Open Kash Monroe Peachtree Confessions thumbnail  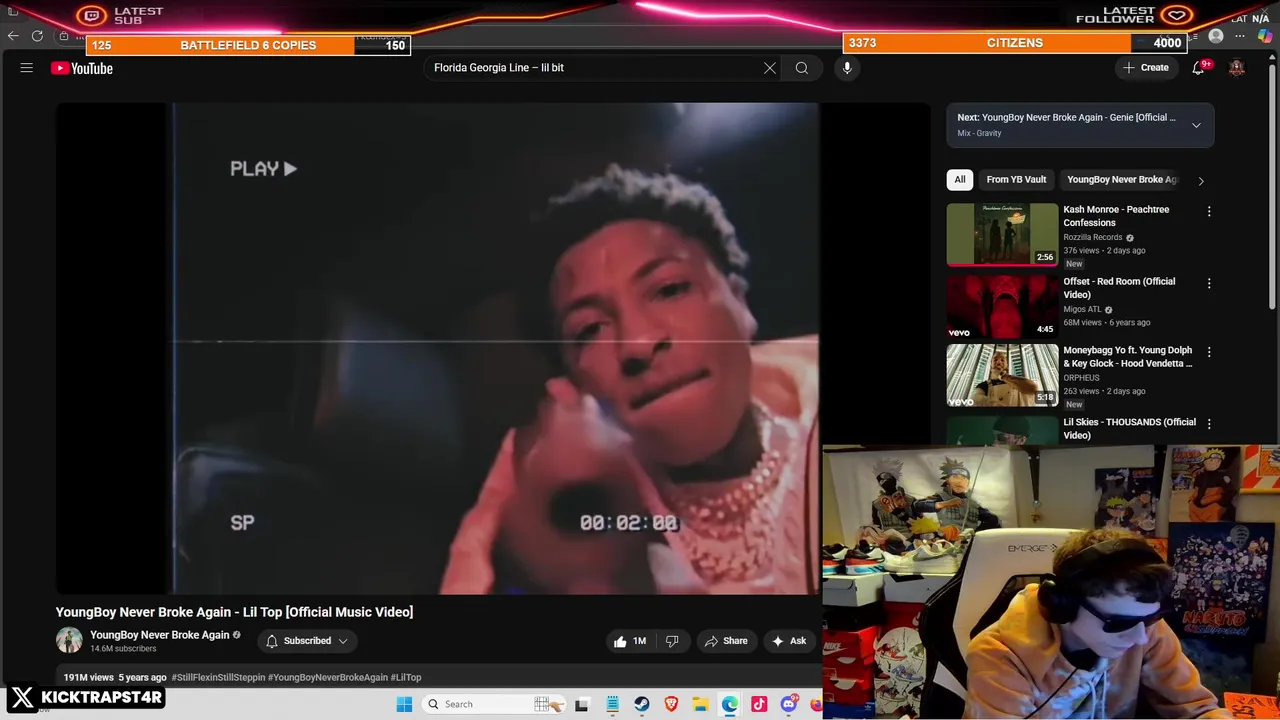click(x=1002, y=235)
